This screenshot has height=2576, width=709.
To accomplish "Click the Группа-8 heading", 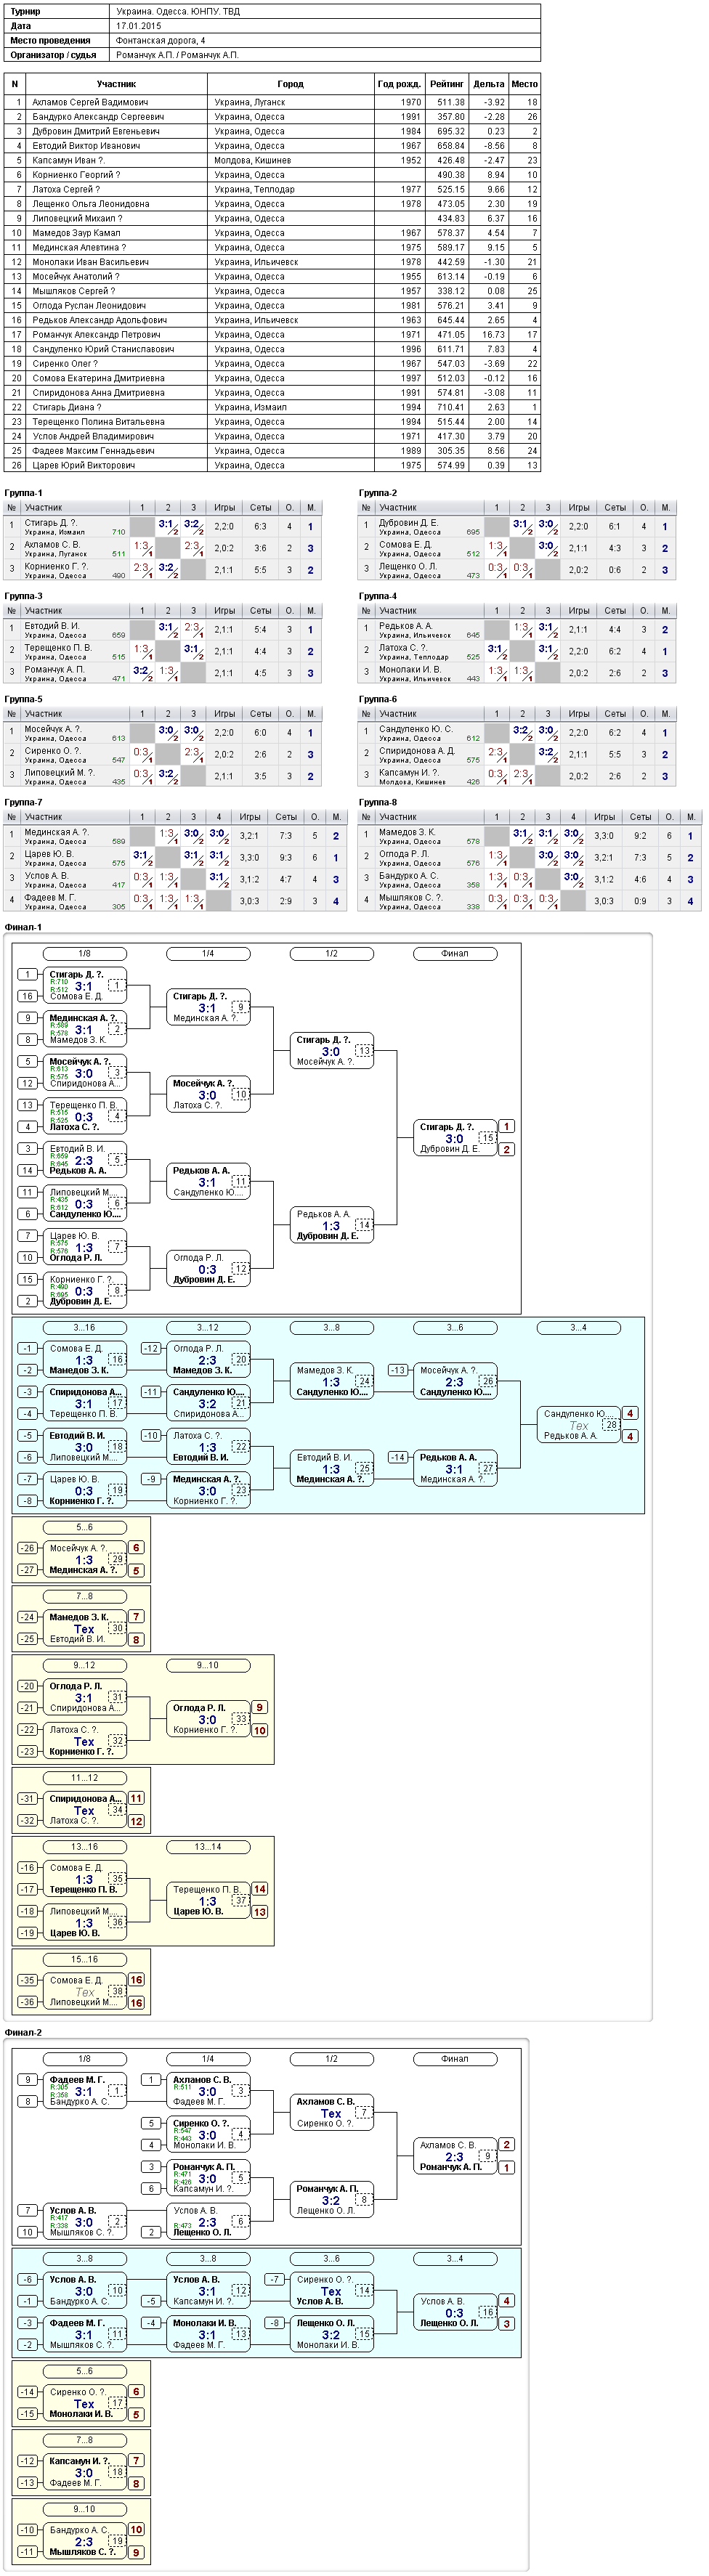I will (378, 802).
